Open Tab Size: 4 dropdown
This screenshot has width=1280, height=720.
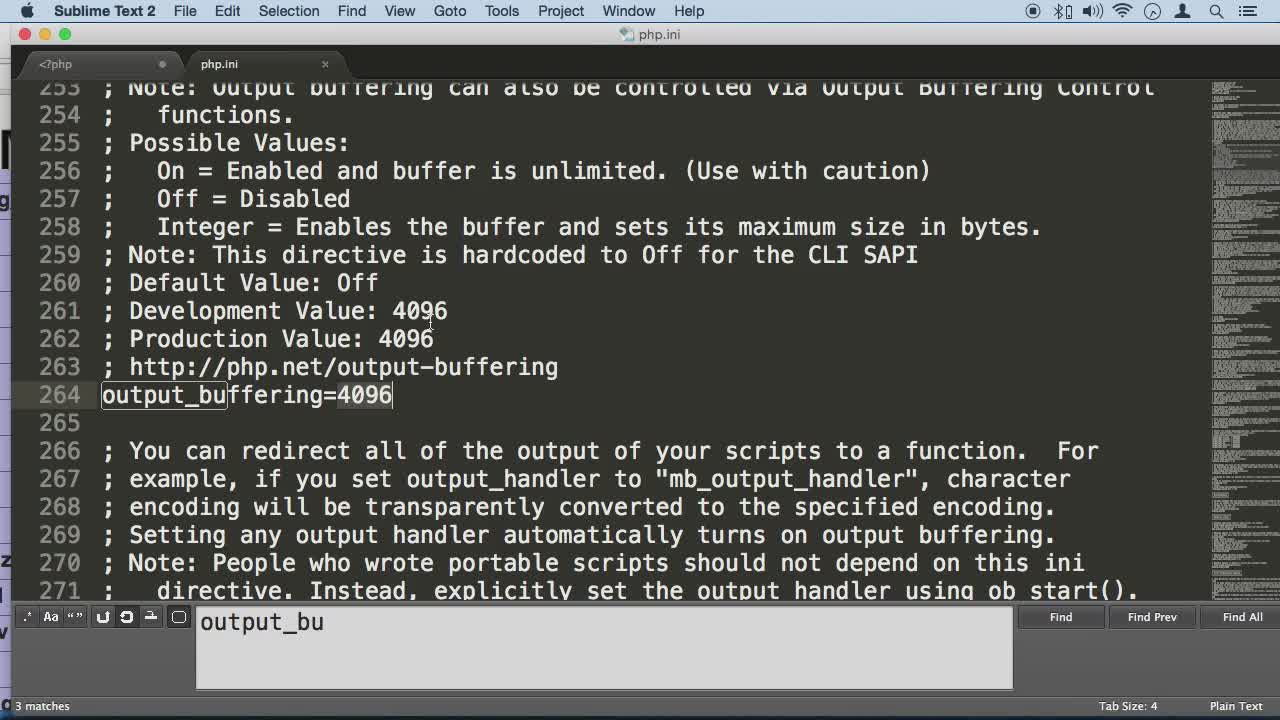(1128, 706)
